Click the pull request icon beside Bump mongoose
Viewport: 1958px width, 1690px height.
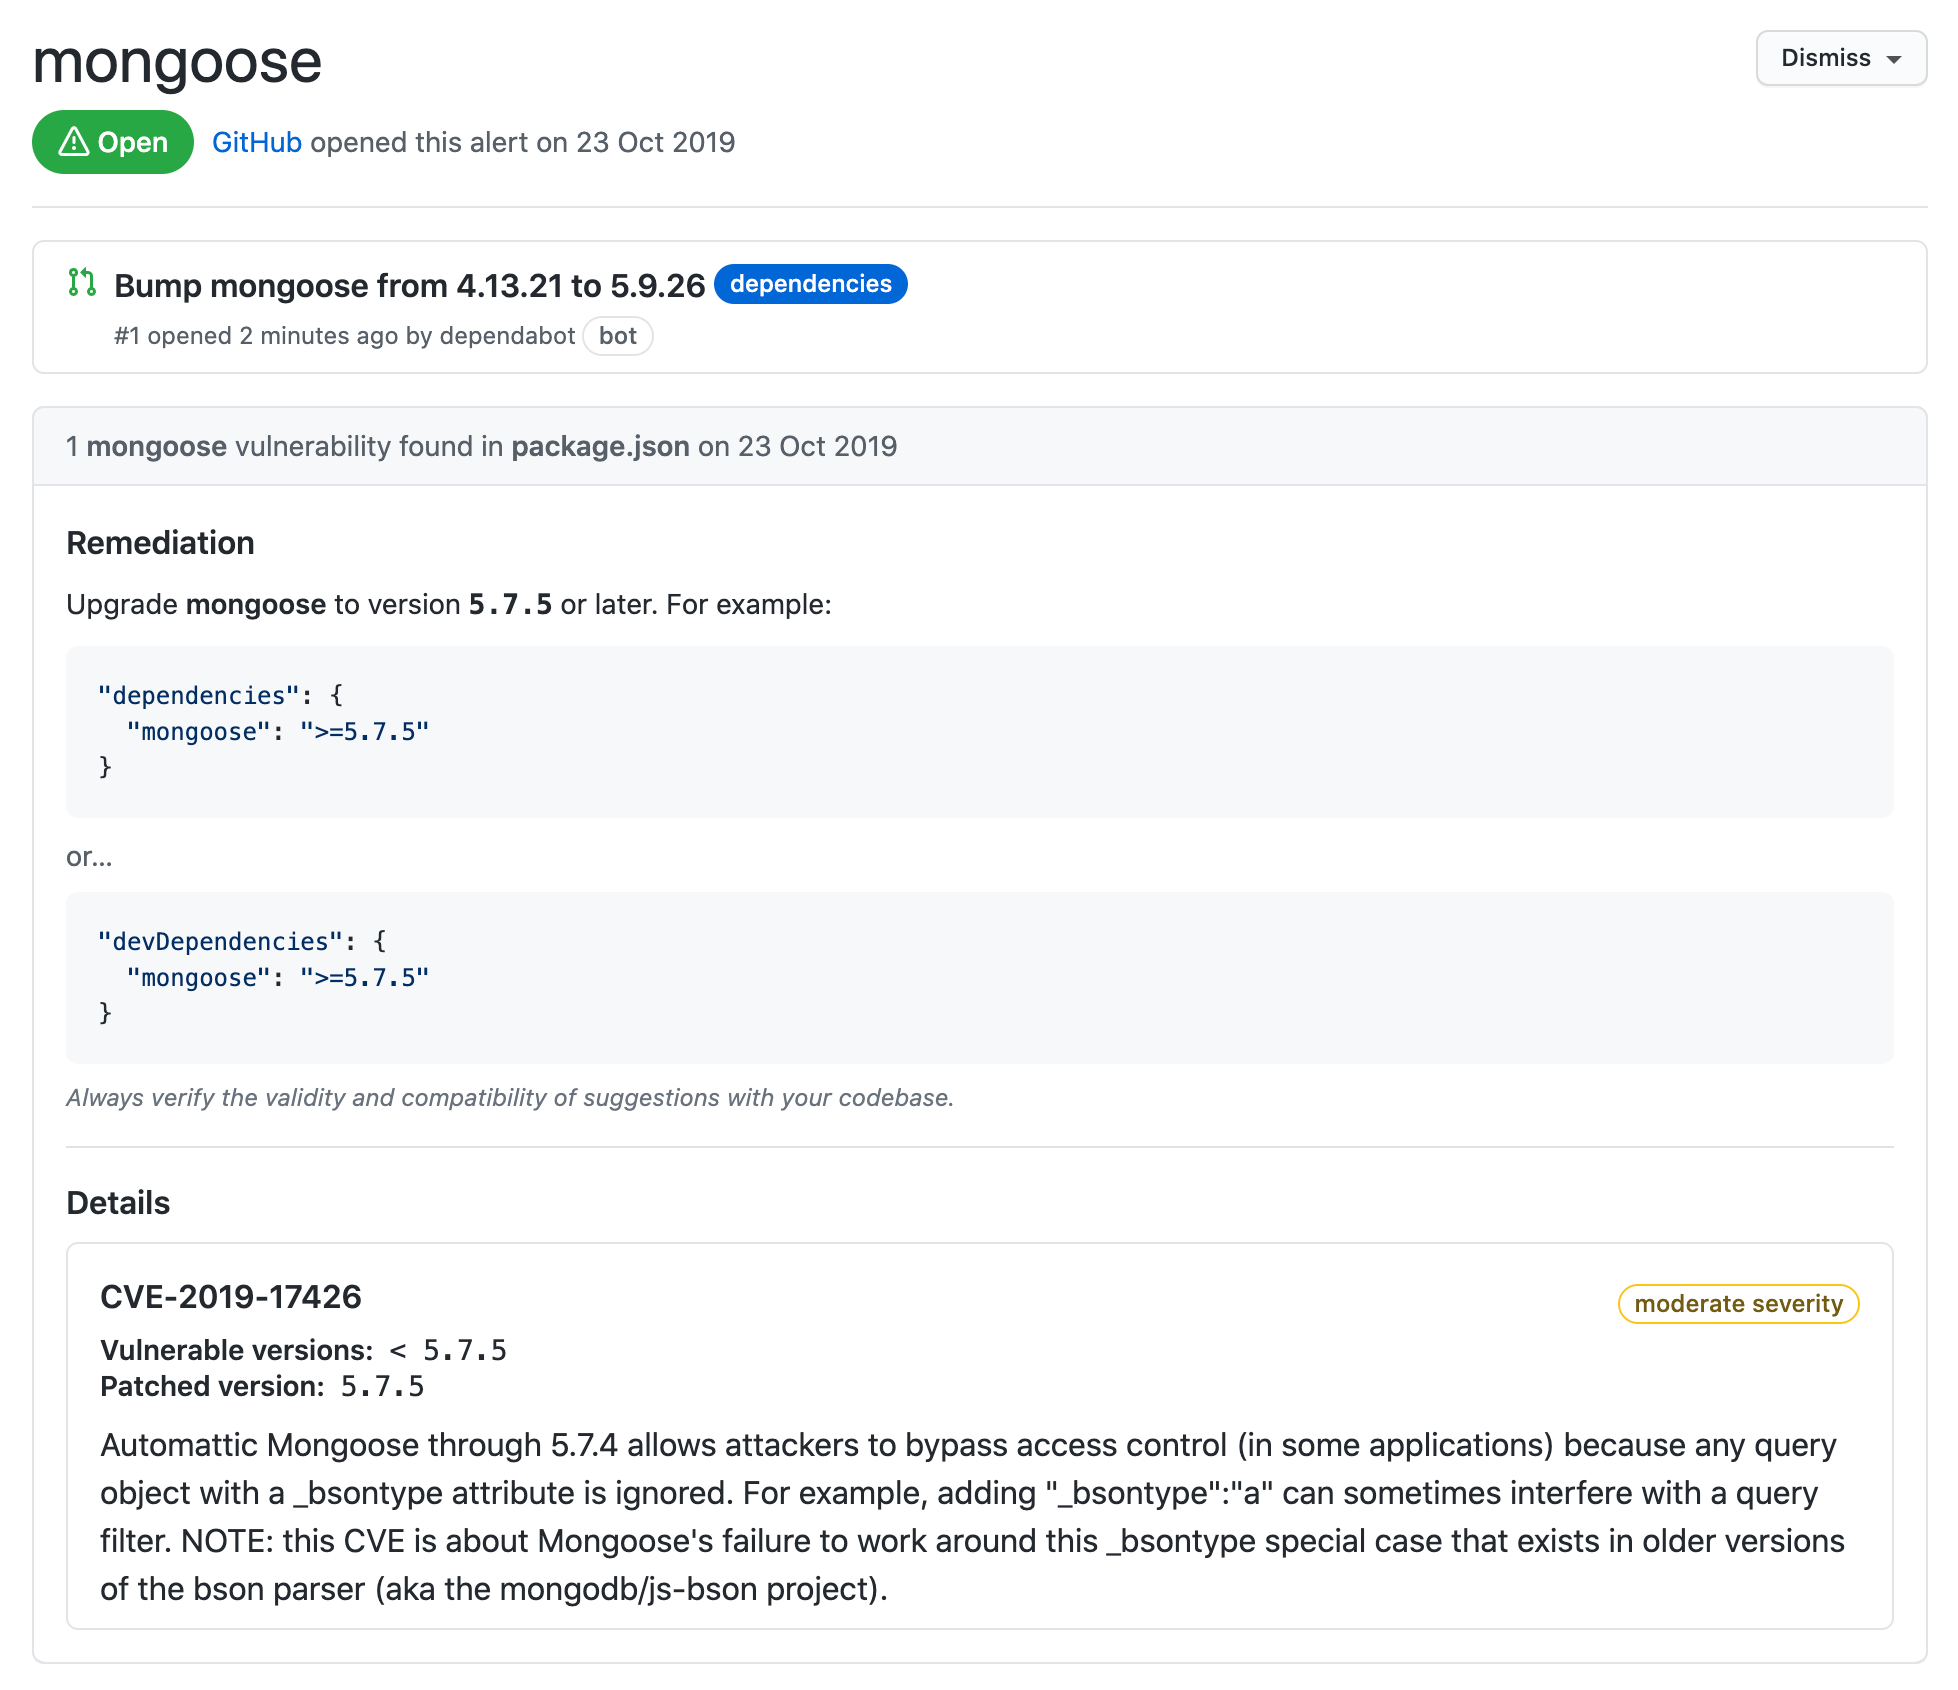[x=82, y=283]
